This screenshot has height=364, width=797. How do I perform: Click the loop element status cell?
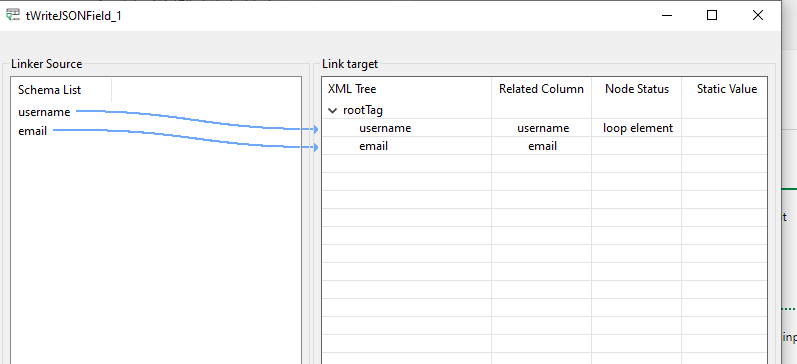[x=637, y=128]
